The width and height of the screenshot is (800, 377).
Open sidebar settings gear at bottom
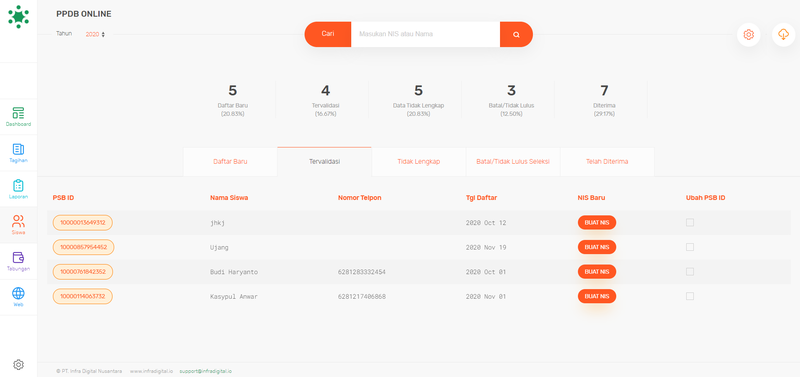pyautogui.click(x=18, y=364)
